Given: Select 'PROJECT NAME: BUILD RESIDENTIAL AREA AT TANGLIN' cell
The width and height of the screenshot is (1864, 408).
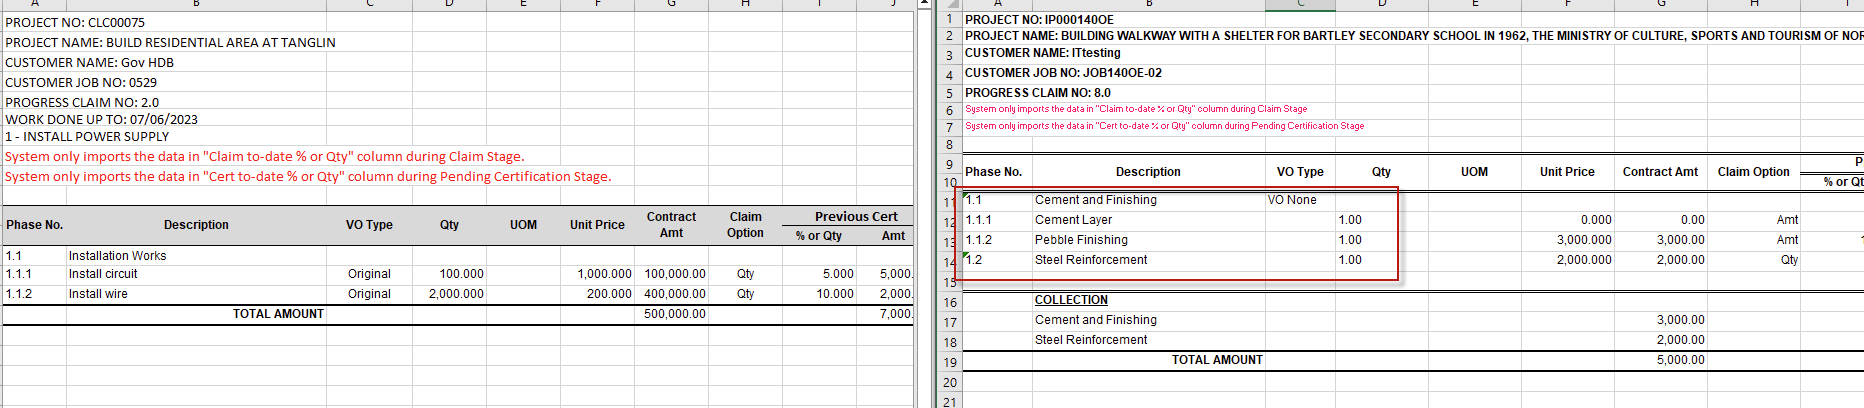Looking at the screenshot, I should [170, 42].
